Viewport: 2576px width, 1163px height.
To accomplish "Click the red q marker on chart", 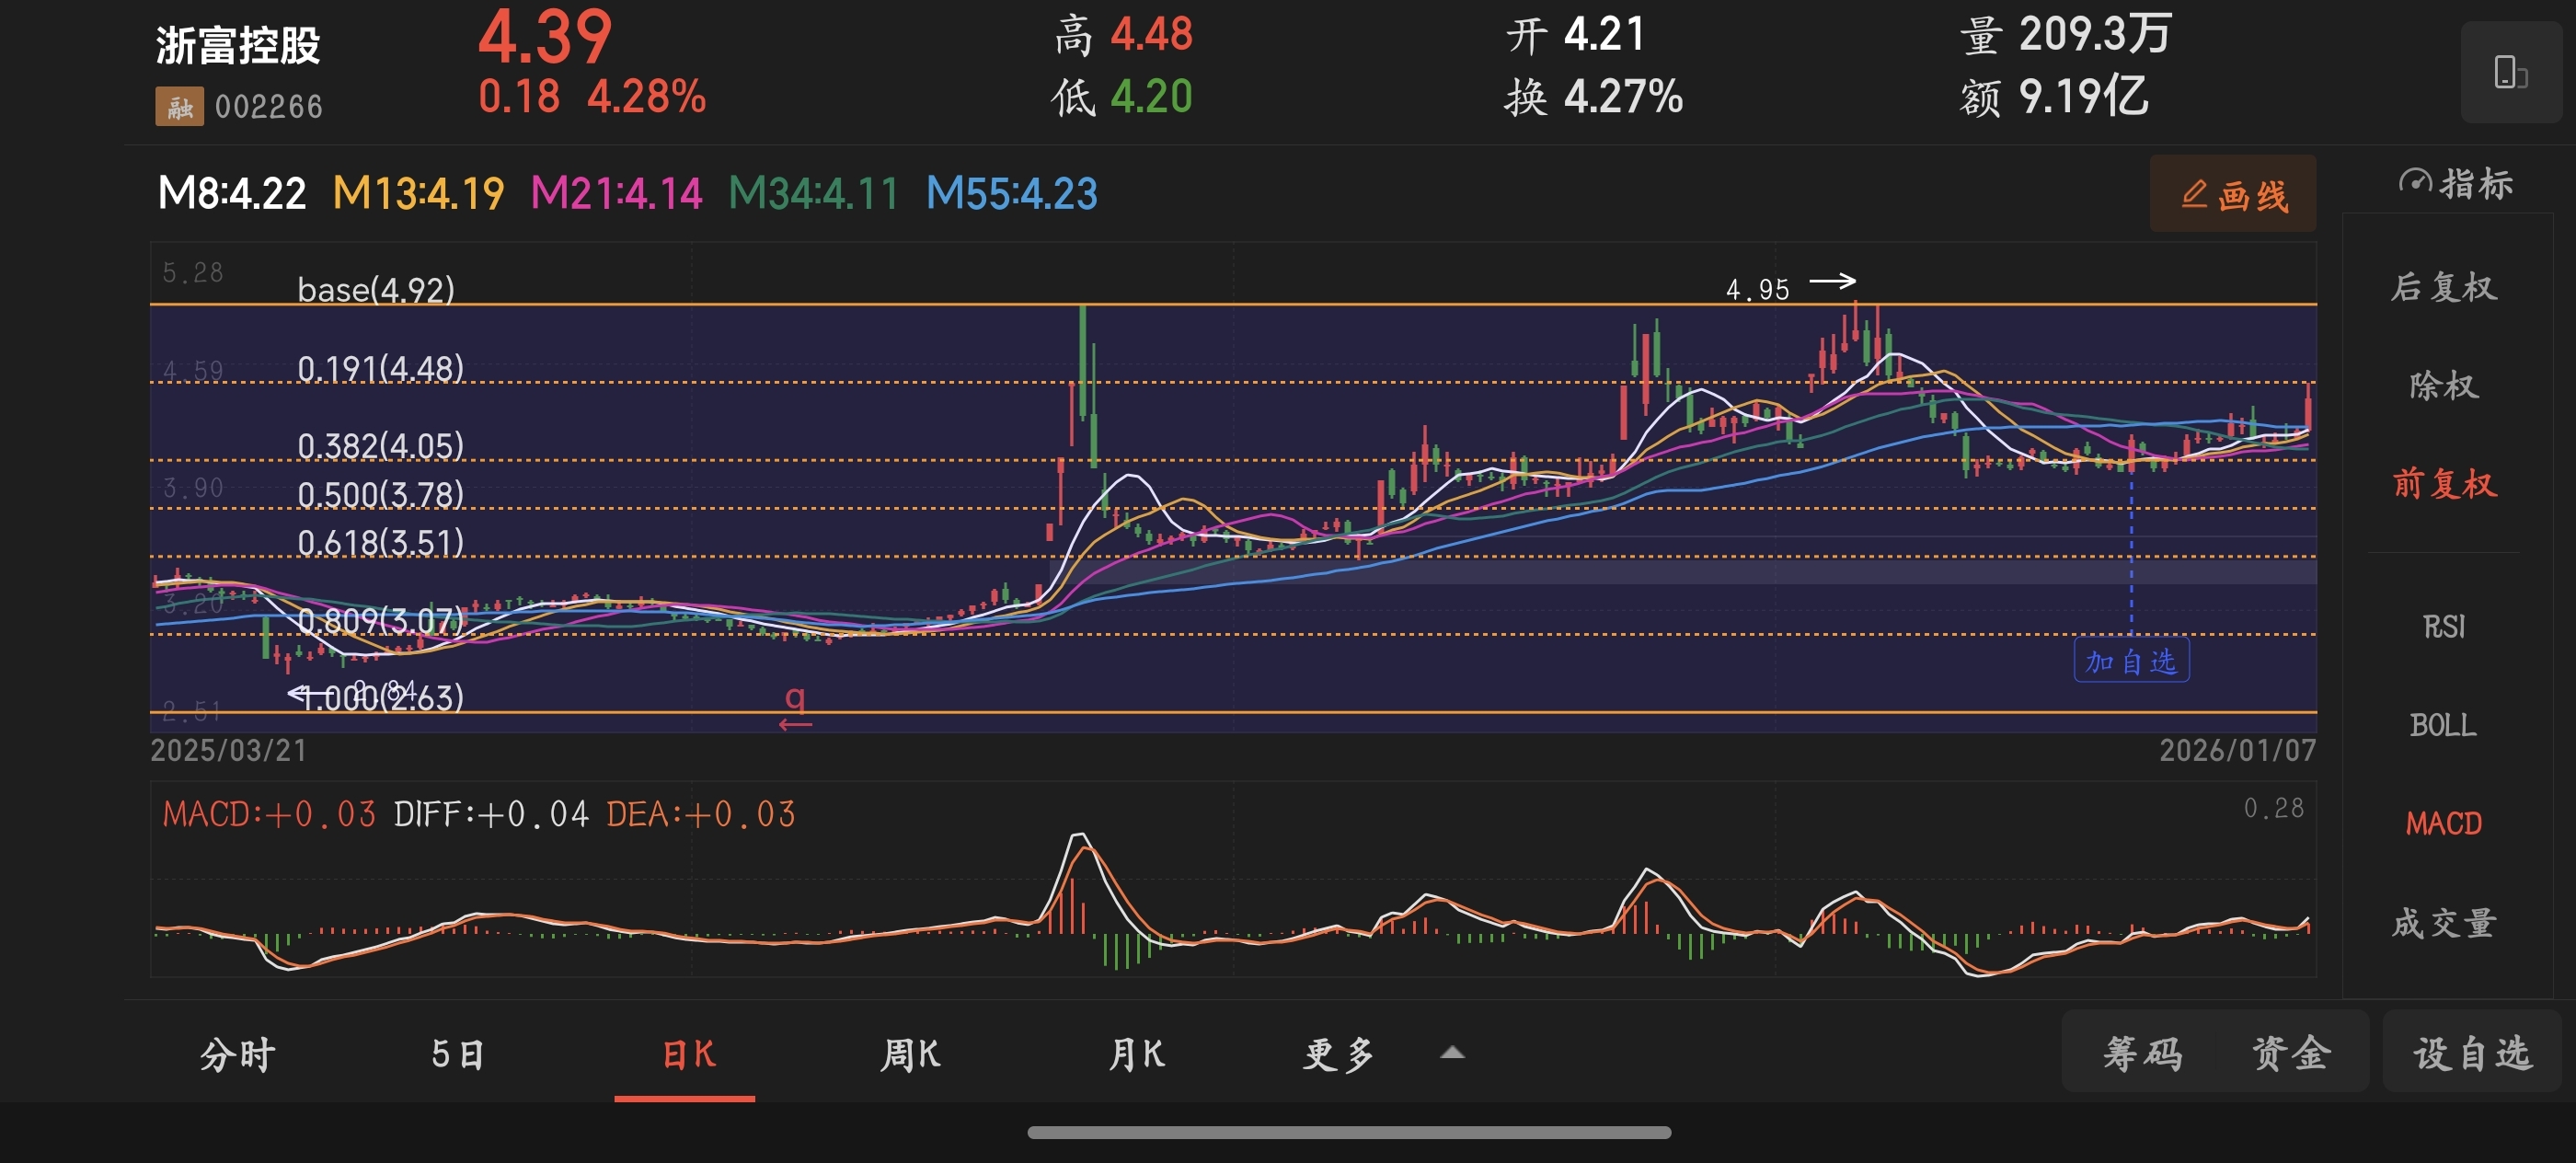I will click(x=795, y=699).
